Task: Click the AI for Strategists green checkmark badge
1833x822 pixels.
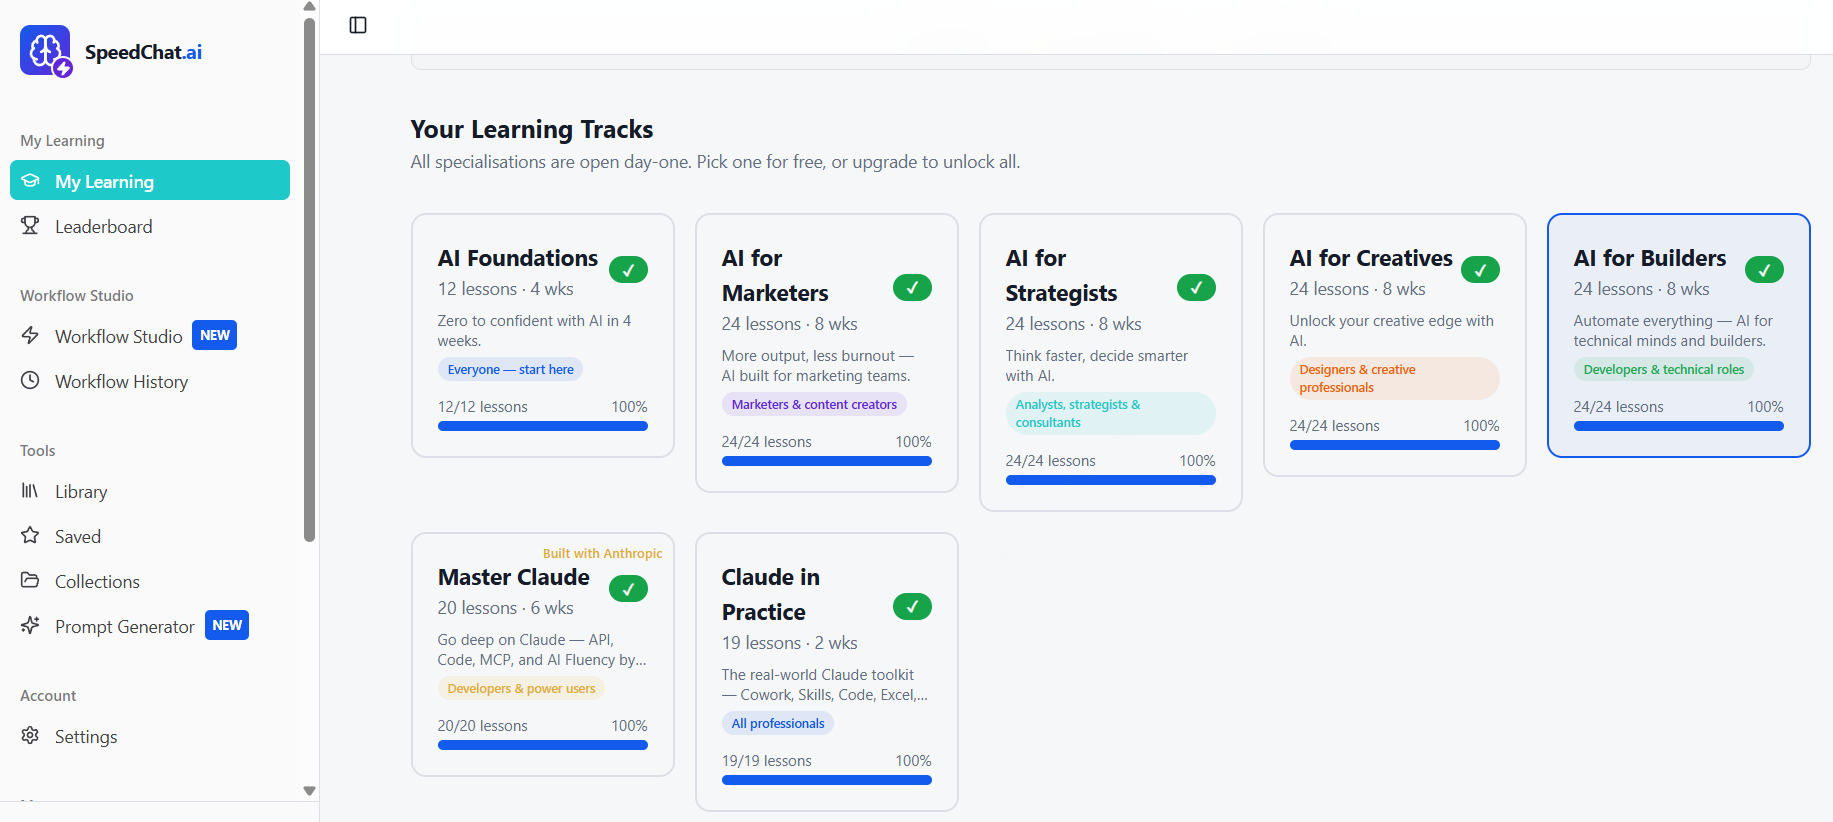Action: click(x=1196, y=288)
